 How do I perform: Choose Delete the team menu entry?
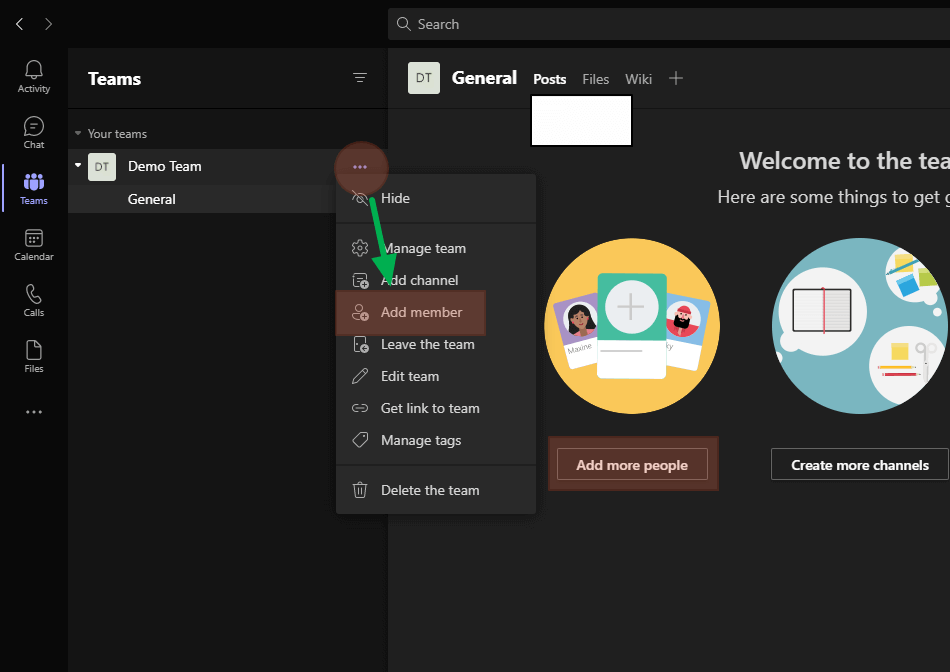tap(436, 490)
